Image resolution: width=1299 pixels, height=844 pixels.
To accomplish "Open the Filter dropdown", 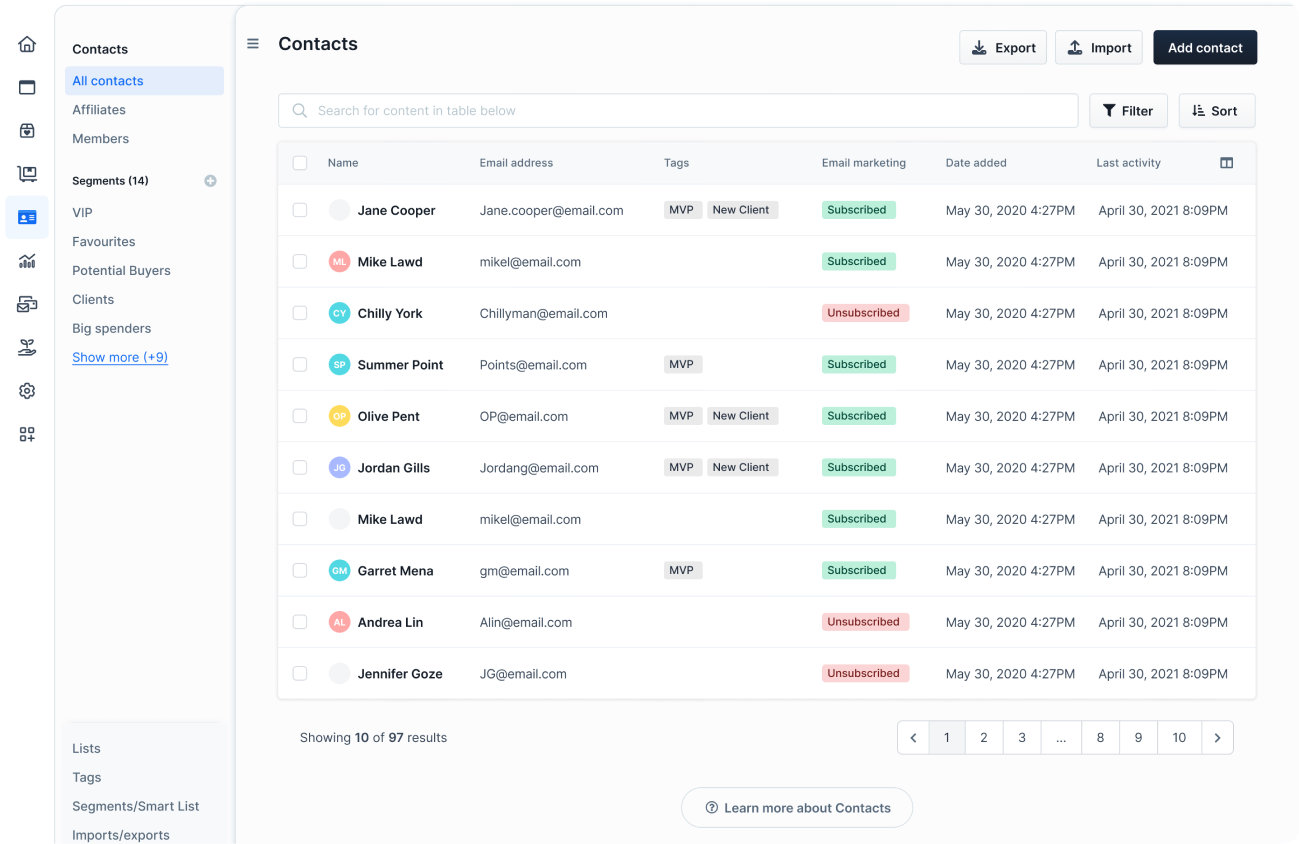I will (1127, 111).
